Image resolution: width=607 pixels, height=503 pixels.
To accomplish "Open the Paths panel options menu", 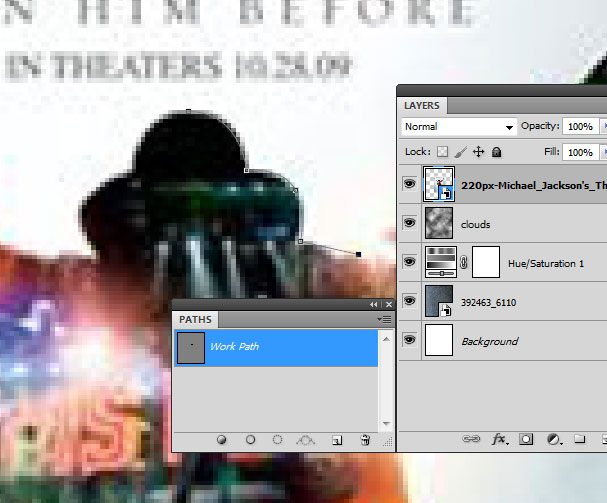I will click(x=384, y=319).
